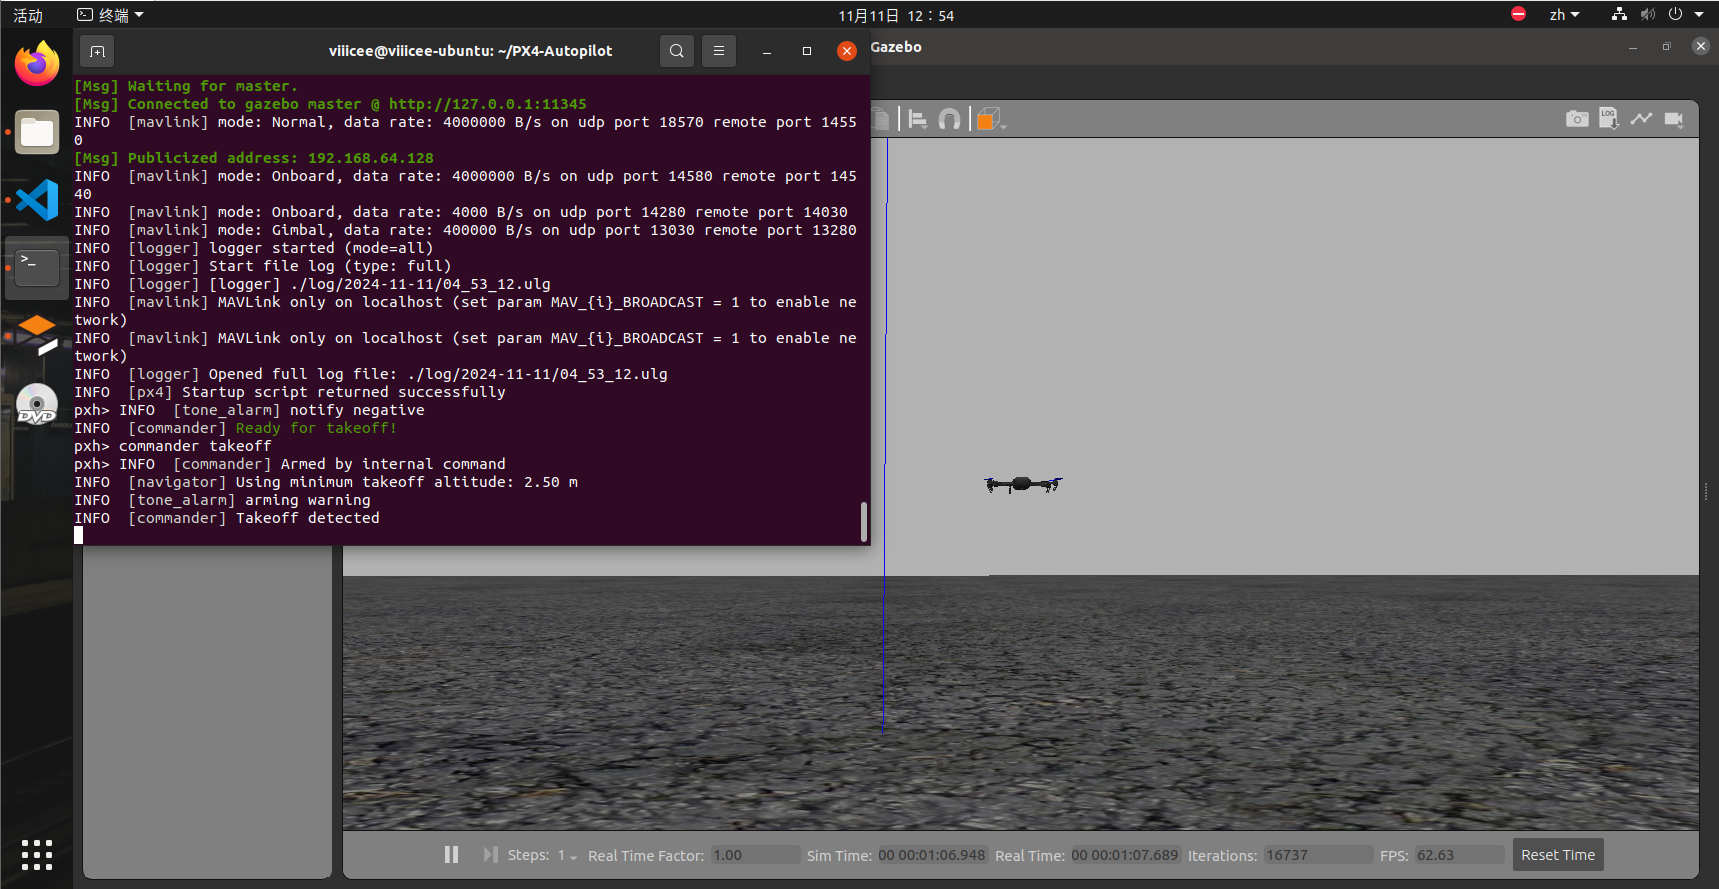The height and width of the screenshot is (889, 1719).
Task: Click the Real Time Factor field
Action: point(755,855)
